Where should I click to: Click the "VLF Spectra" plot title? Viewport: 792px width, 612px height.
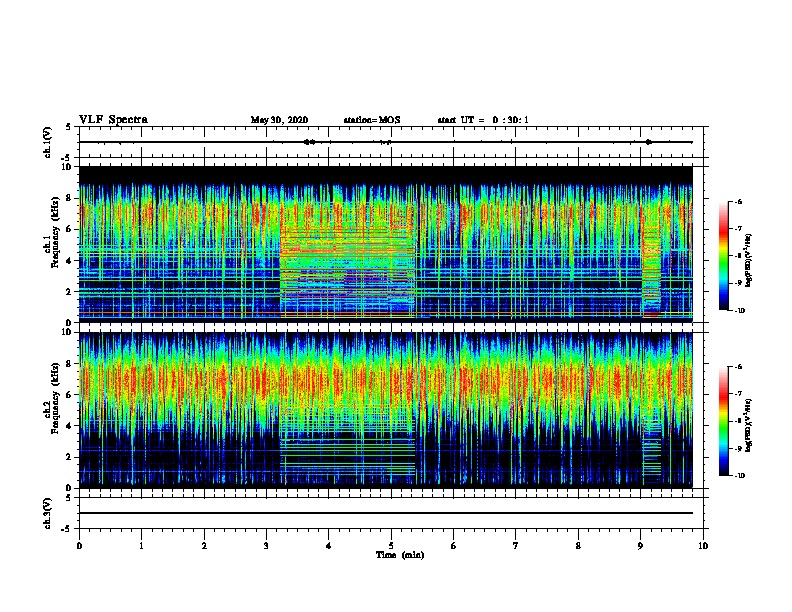113,120
